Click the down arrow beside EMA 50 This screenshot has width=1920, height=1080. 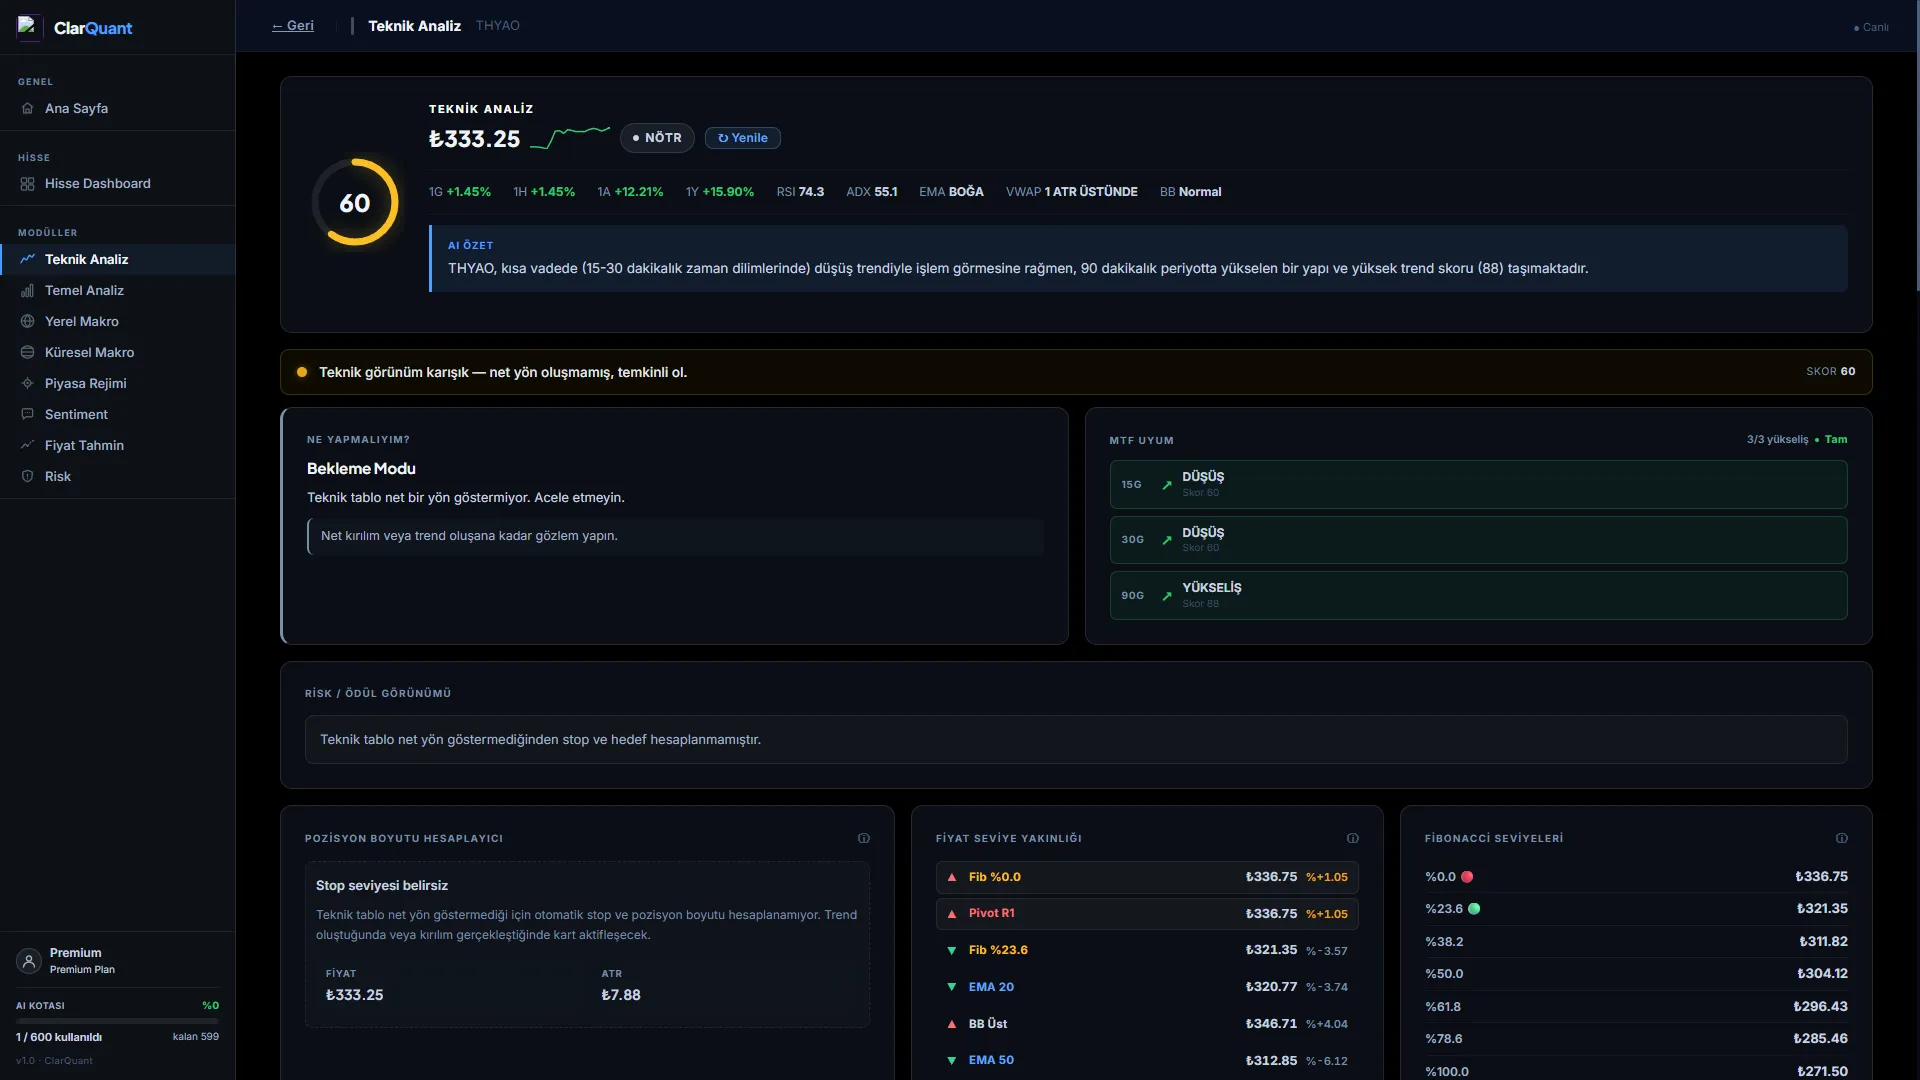pyautogui.click(x=952, y=1060)
